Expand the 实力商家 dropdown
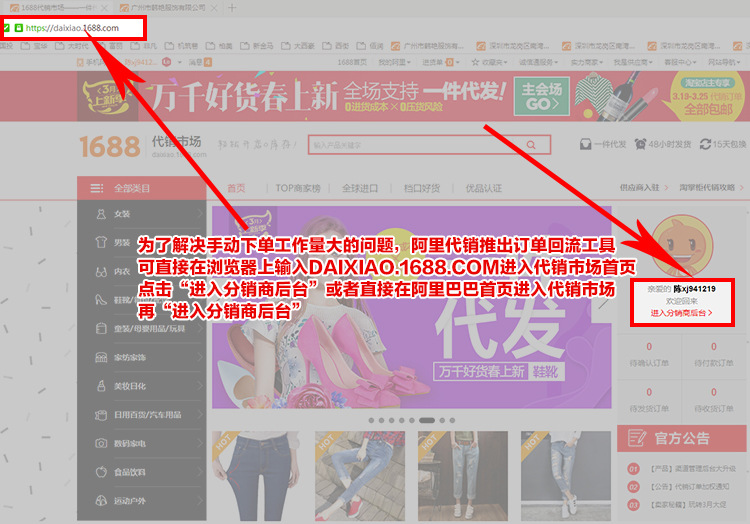Viewport: 750px width, 524px height. (x=586, y=62)
